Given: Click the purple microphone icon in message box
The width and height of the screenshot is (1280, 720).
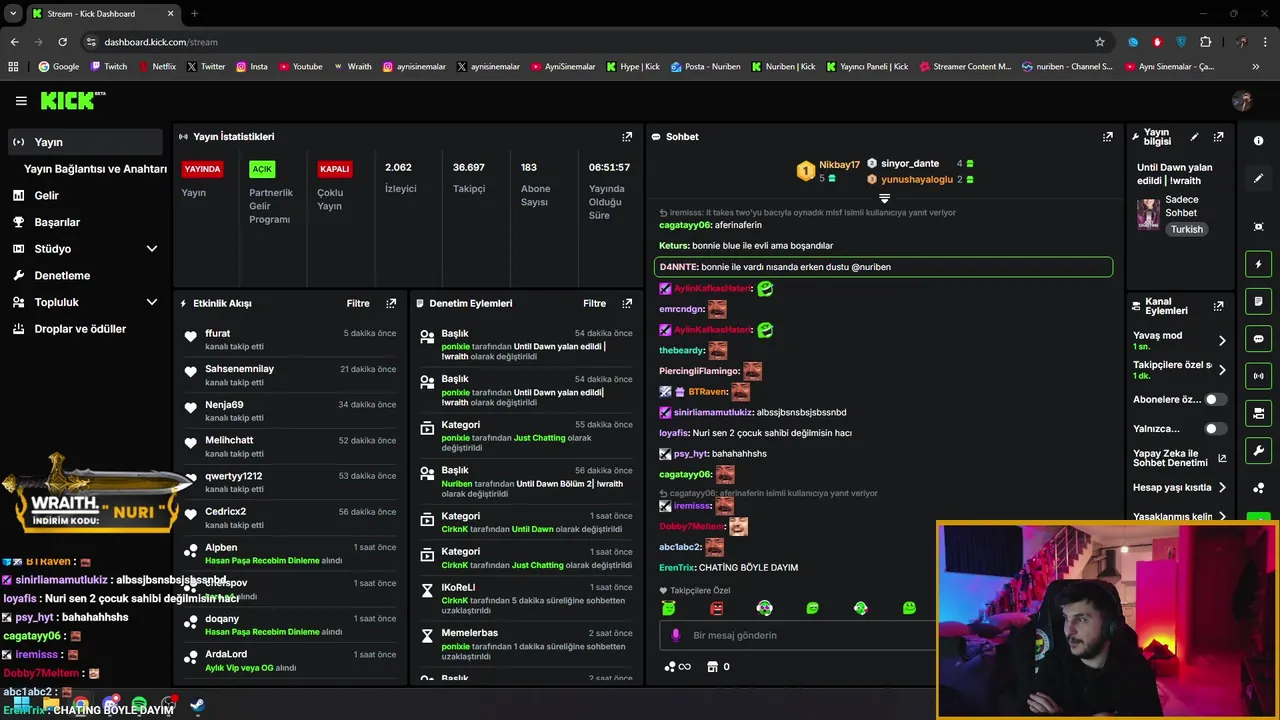Looking at the screenshot, I should (x=676, y=635).
